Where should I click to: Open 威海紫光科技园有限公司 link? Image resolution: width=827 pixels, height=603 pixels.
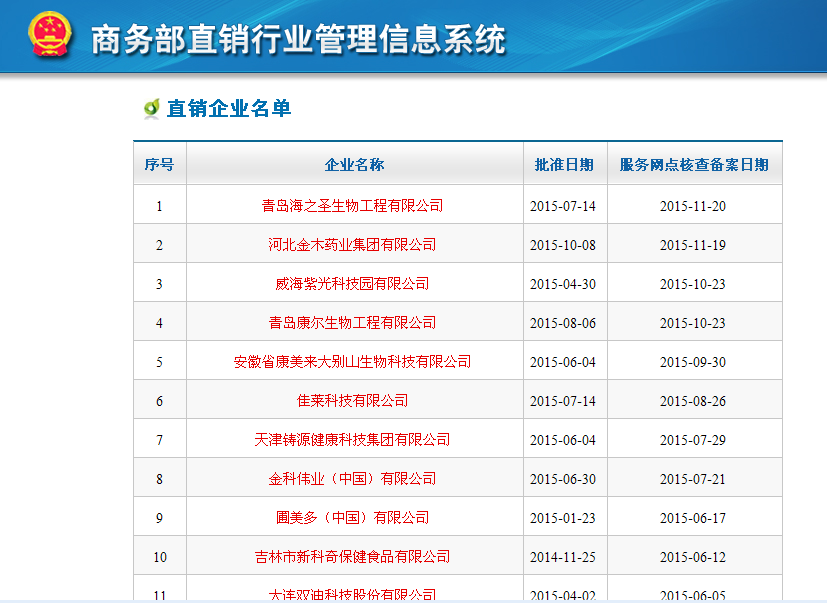click(352, 284)
